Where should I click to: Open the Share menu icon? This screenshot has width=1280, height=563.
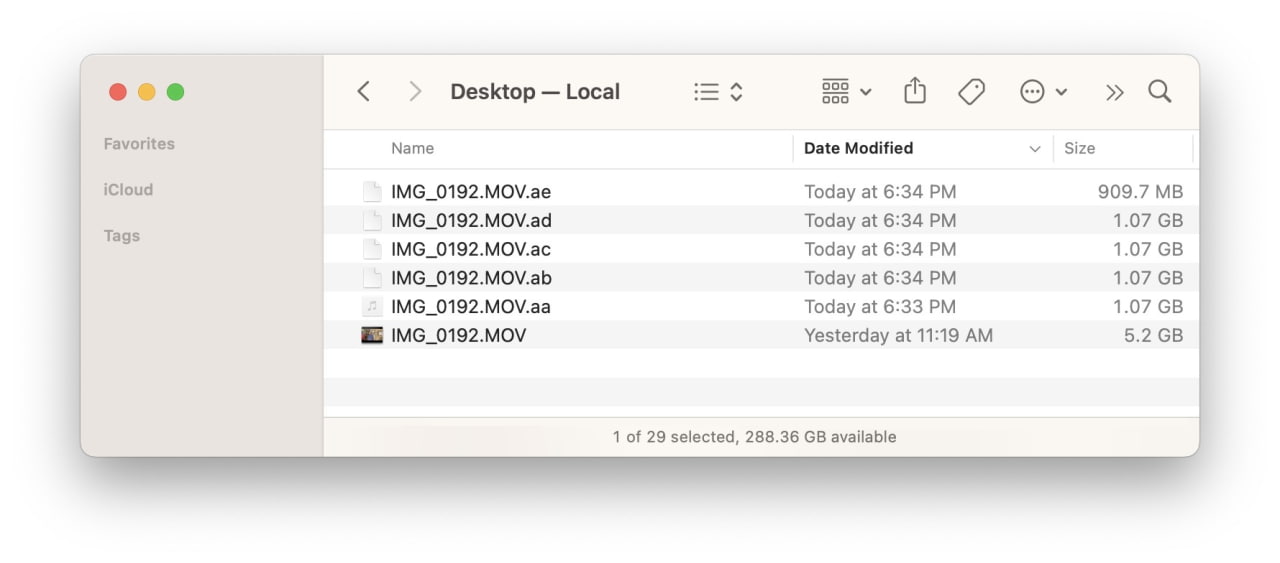tap(914, 92)
